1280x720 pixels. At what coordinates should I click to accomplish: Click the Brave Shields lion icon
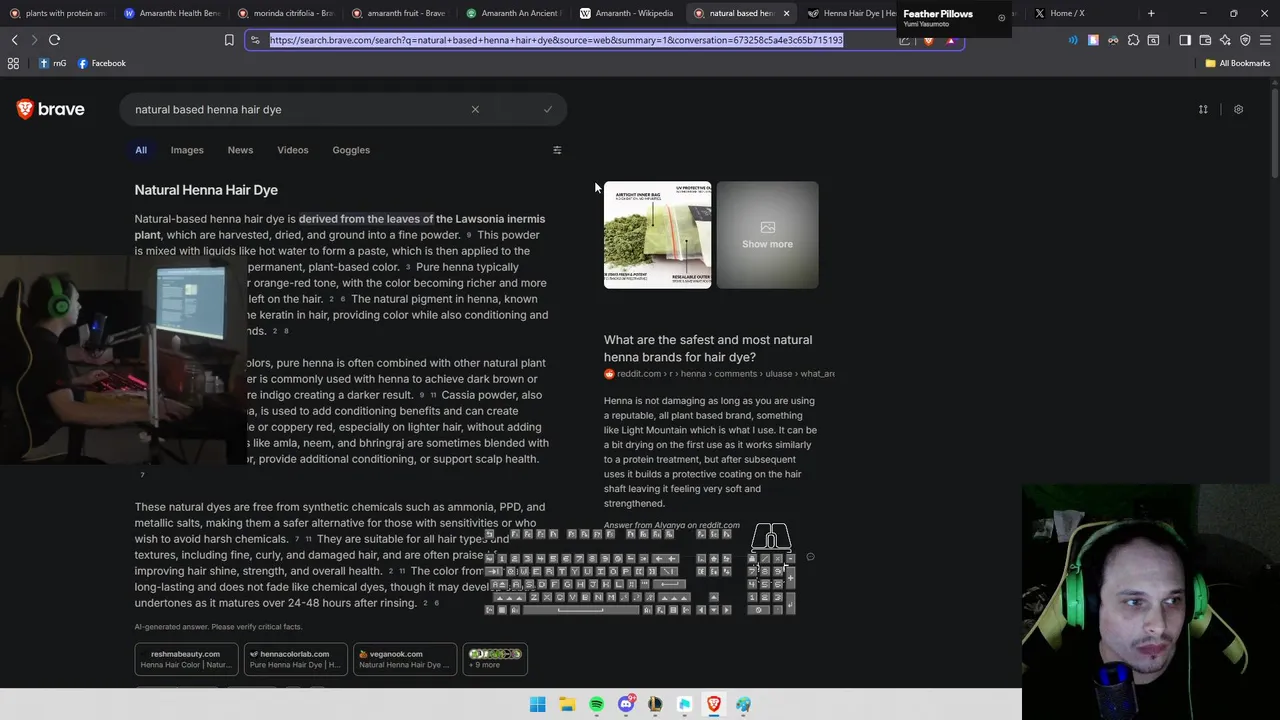(928, 40)
